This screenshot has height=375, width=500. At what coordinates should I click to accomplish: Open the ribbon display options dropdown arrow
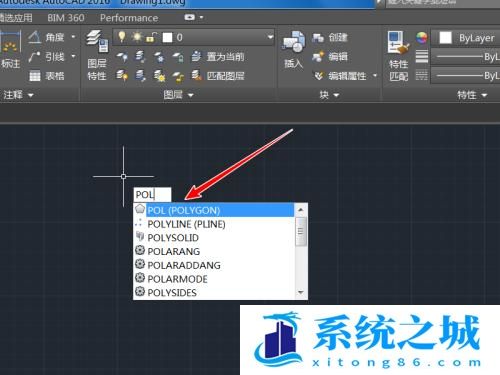201,17
